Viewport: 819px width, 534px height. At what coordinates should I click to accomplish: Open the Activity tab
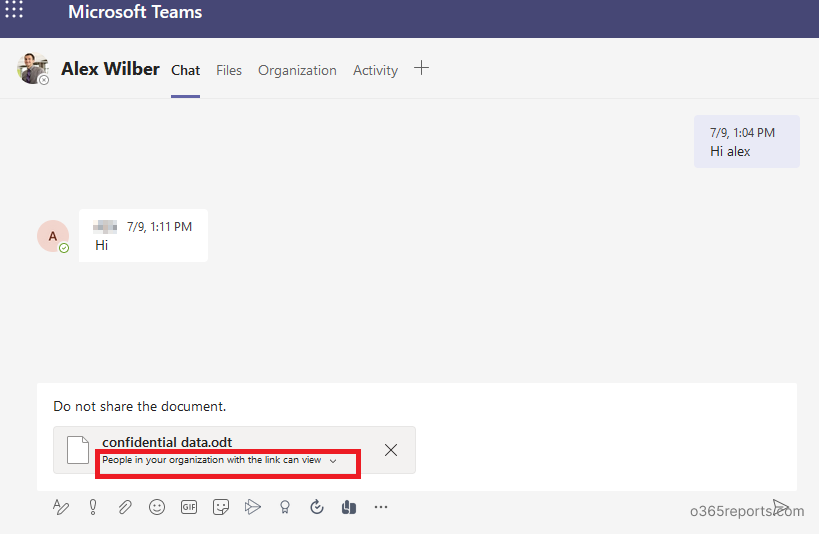[x=375, y=70]
